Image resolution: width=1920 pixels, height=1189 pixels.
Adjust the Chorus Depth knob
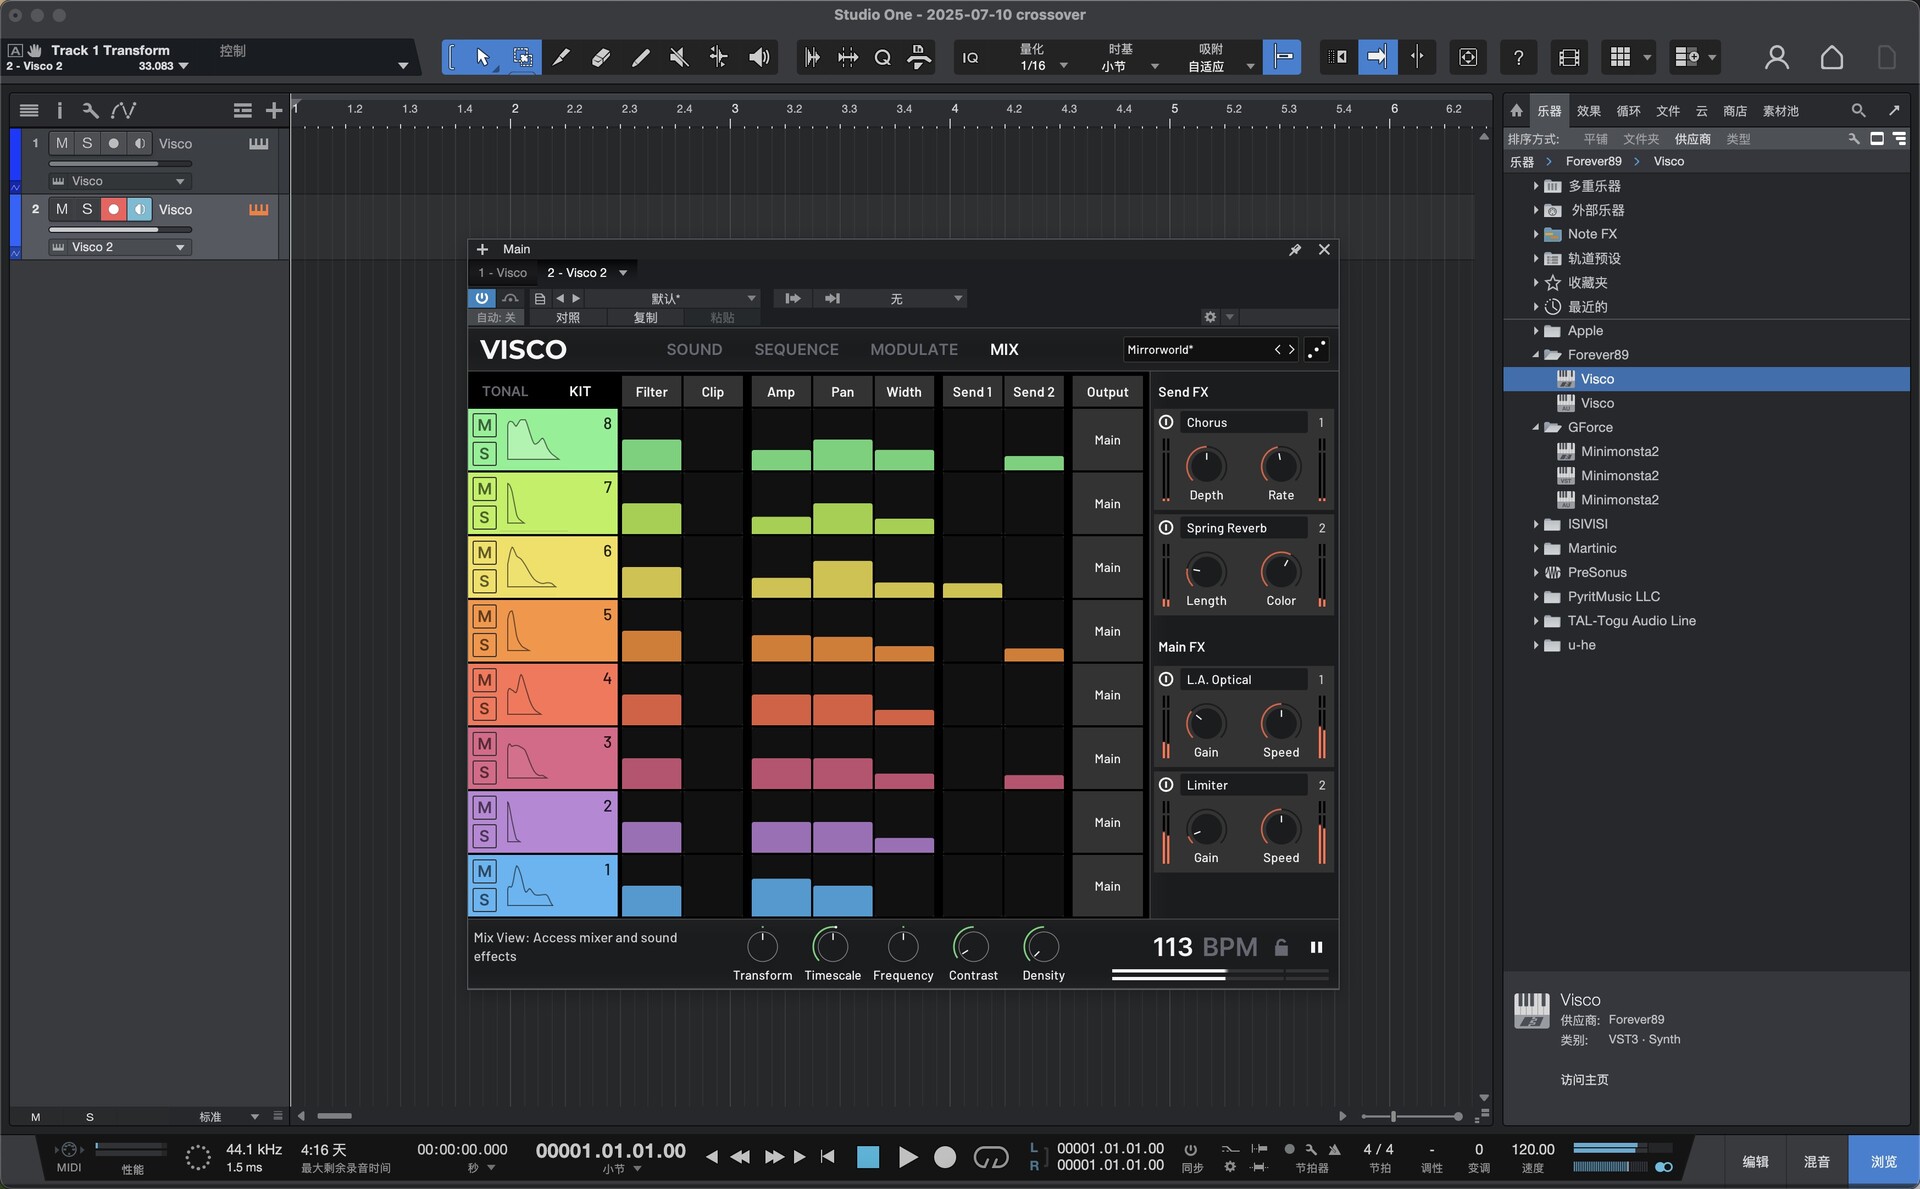tap(1205, 465)
